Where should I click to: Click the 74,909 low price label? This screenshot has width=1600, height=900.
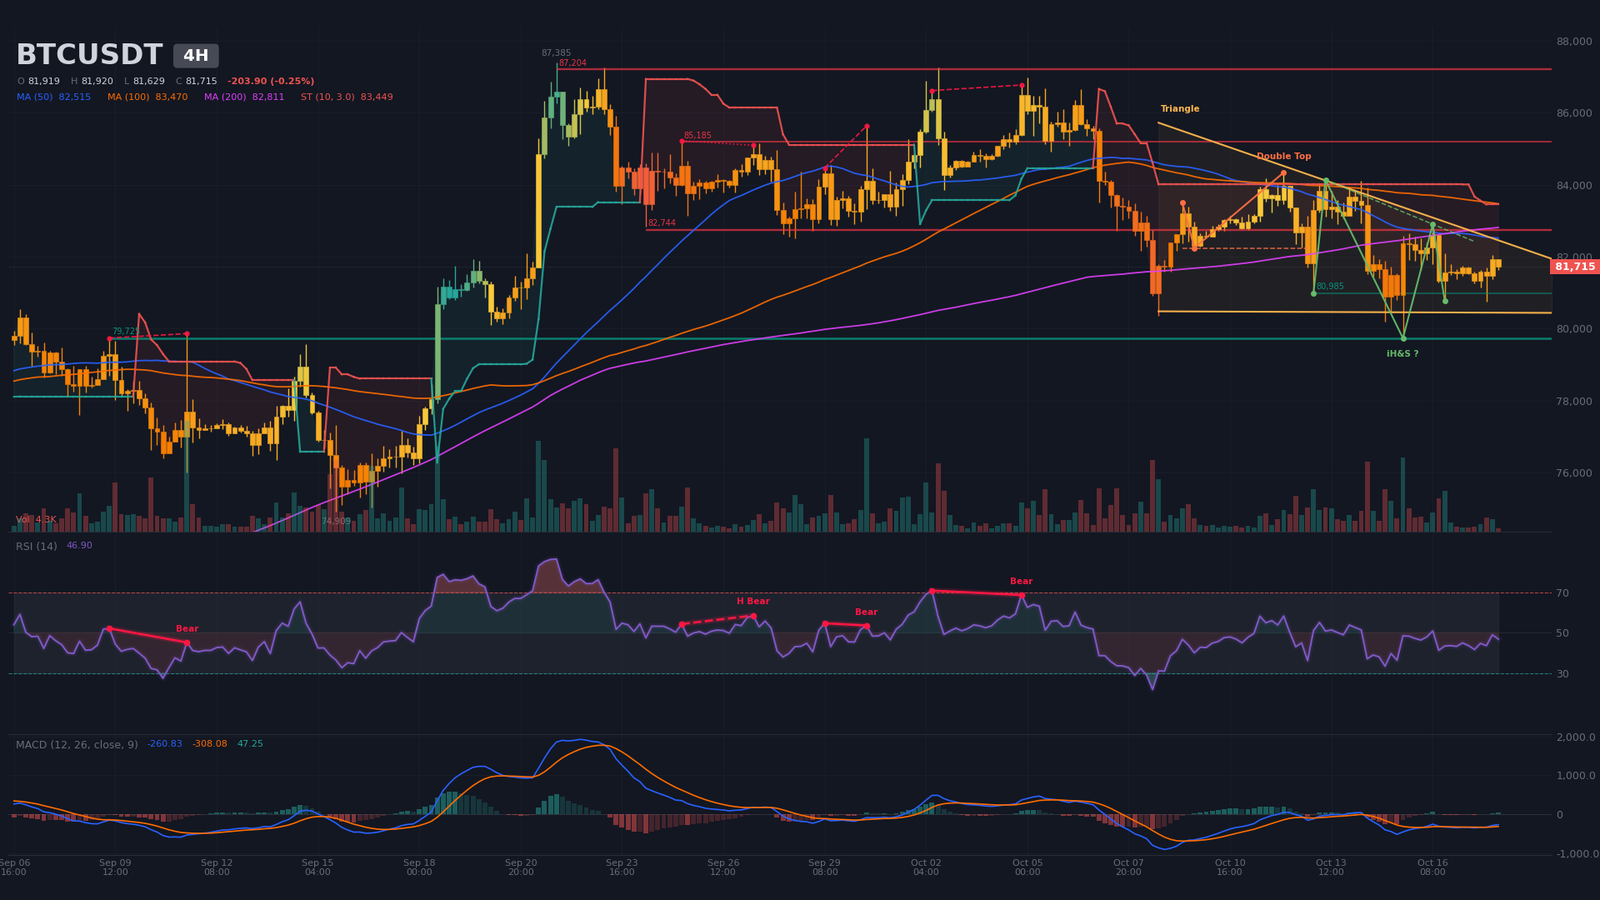336,521
